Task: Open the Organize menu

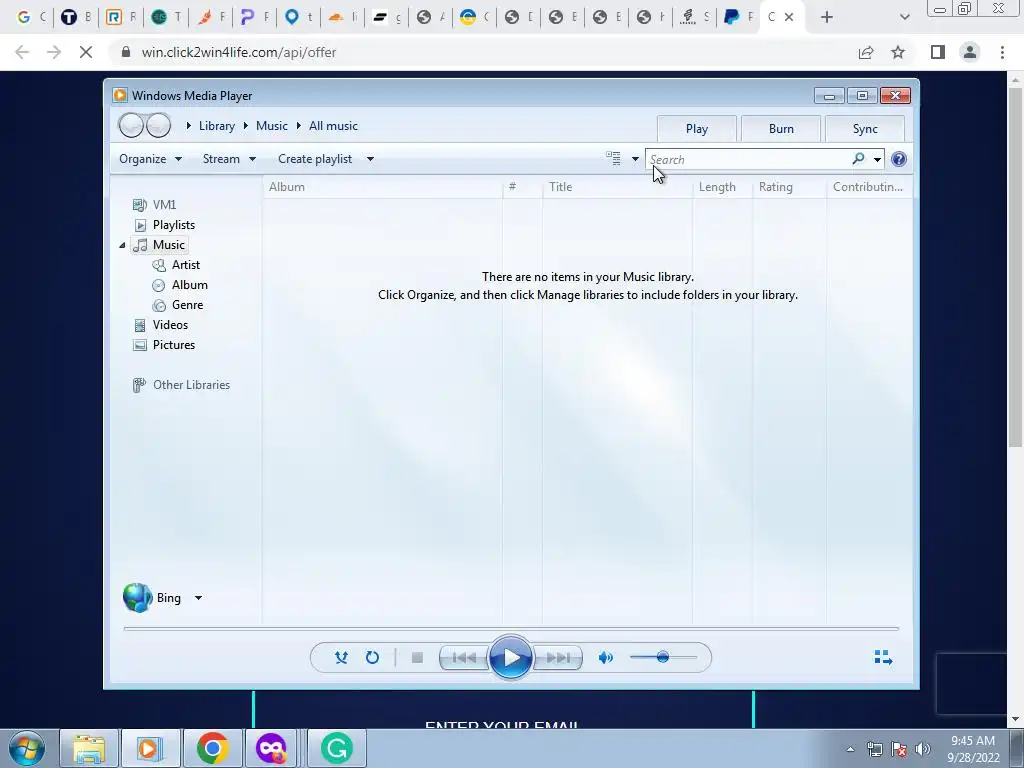Action: click(150, 159)
